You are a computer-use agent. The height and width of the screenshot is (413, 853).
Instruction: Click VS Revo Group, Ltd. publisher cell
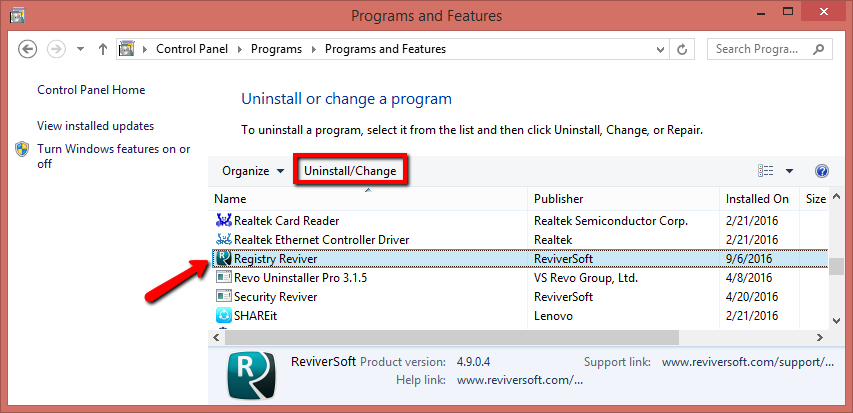585,278
